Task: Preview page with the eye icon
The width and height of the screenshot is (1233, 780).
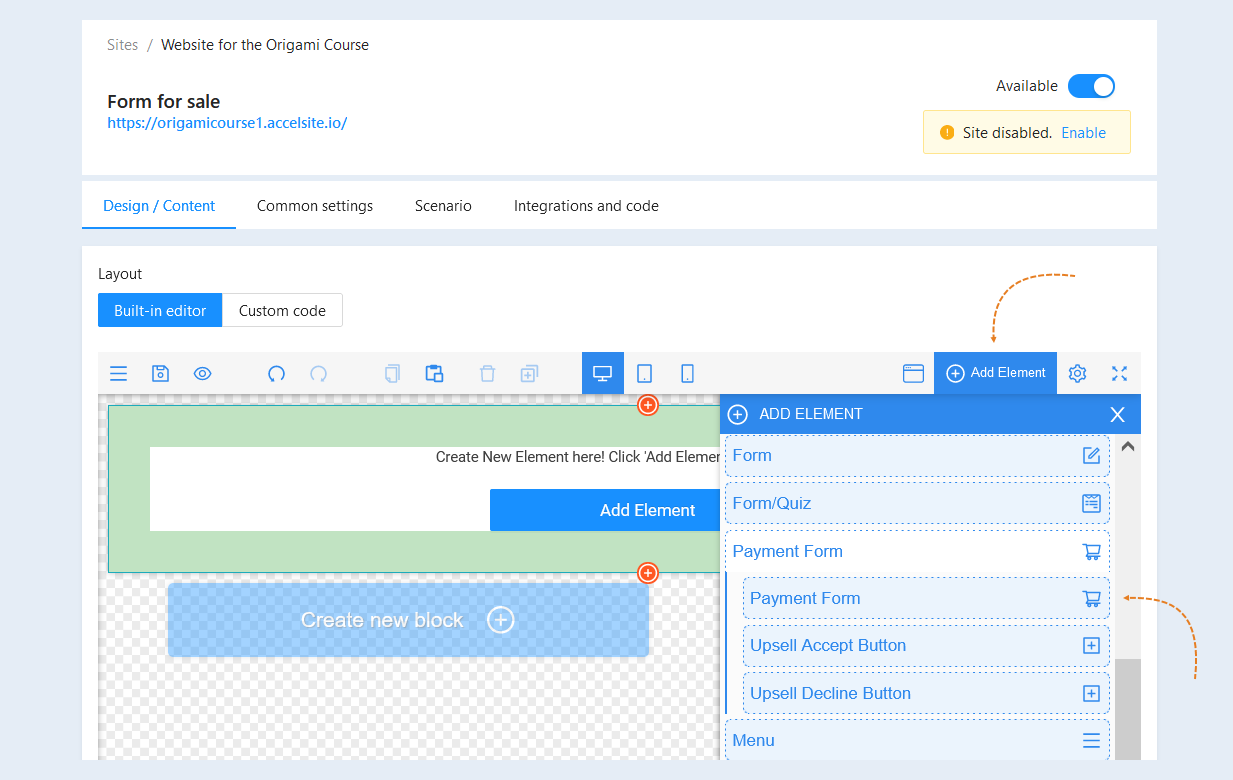Action: coord(202,374)
